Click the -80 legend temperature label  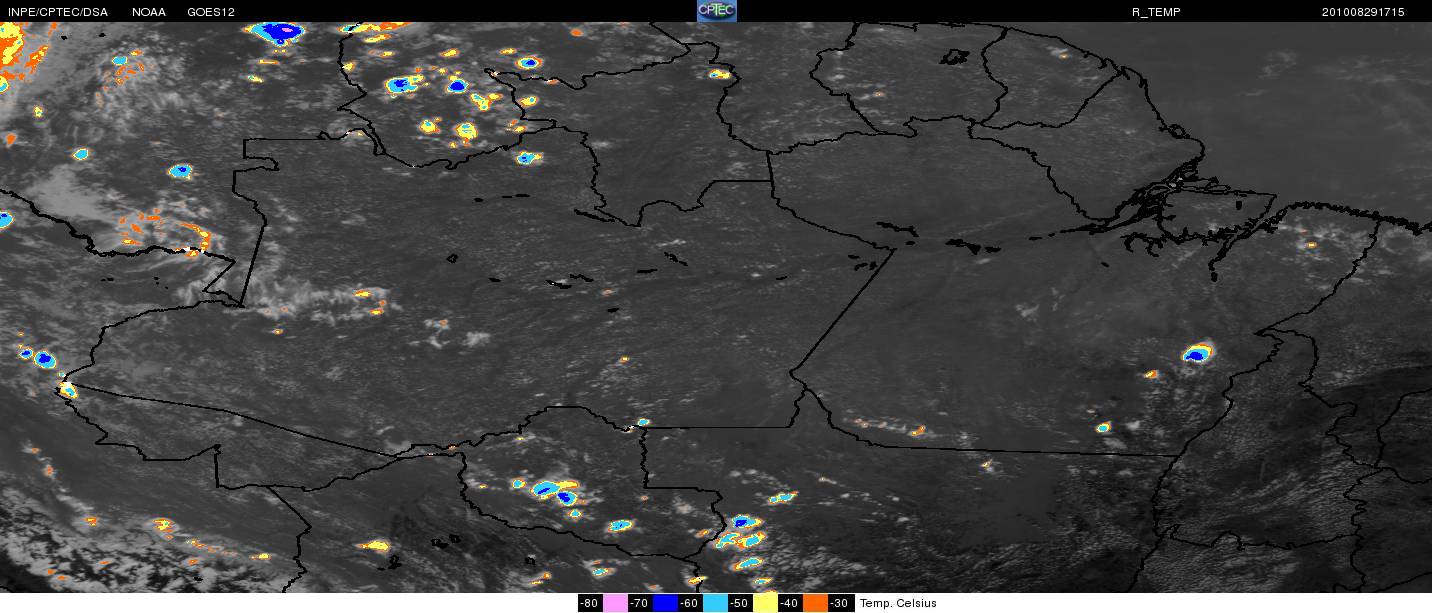589,603
